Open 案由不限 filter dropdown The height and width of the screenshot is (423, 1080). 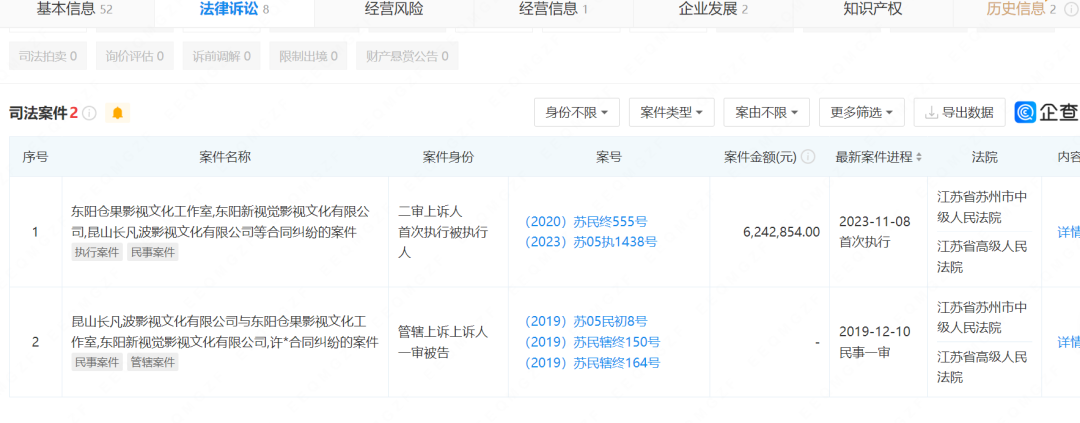tap(767, 112)
